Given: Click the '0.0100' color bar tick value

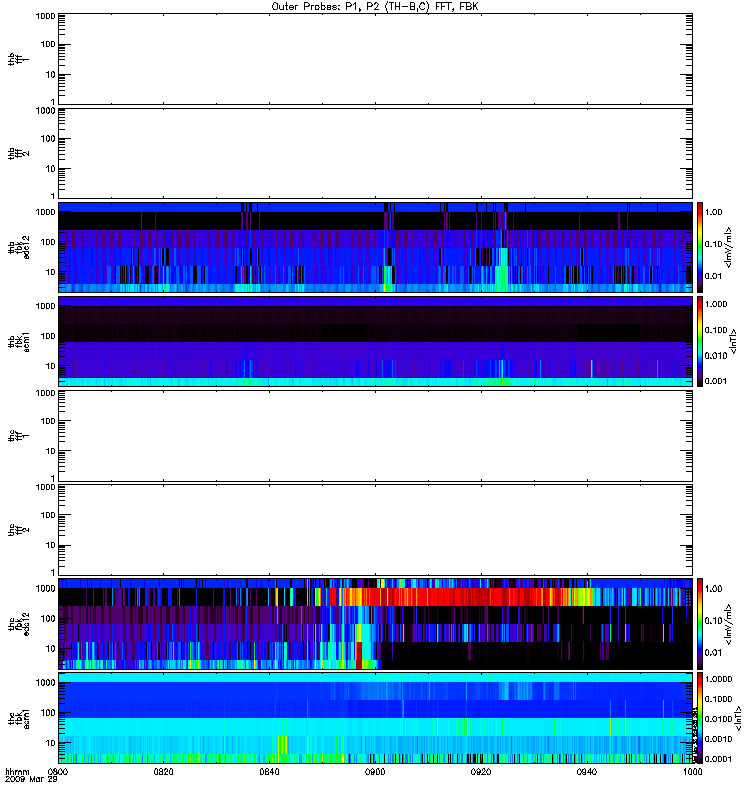Looking at the screenshot, I should (718, 719).
